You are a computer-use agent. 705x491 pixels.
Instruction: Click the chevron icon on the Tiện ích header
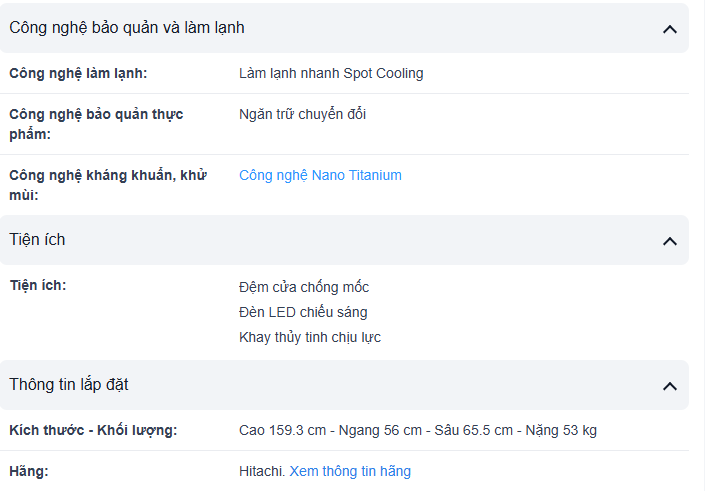tap(669, 241)
